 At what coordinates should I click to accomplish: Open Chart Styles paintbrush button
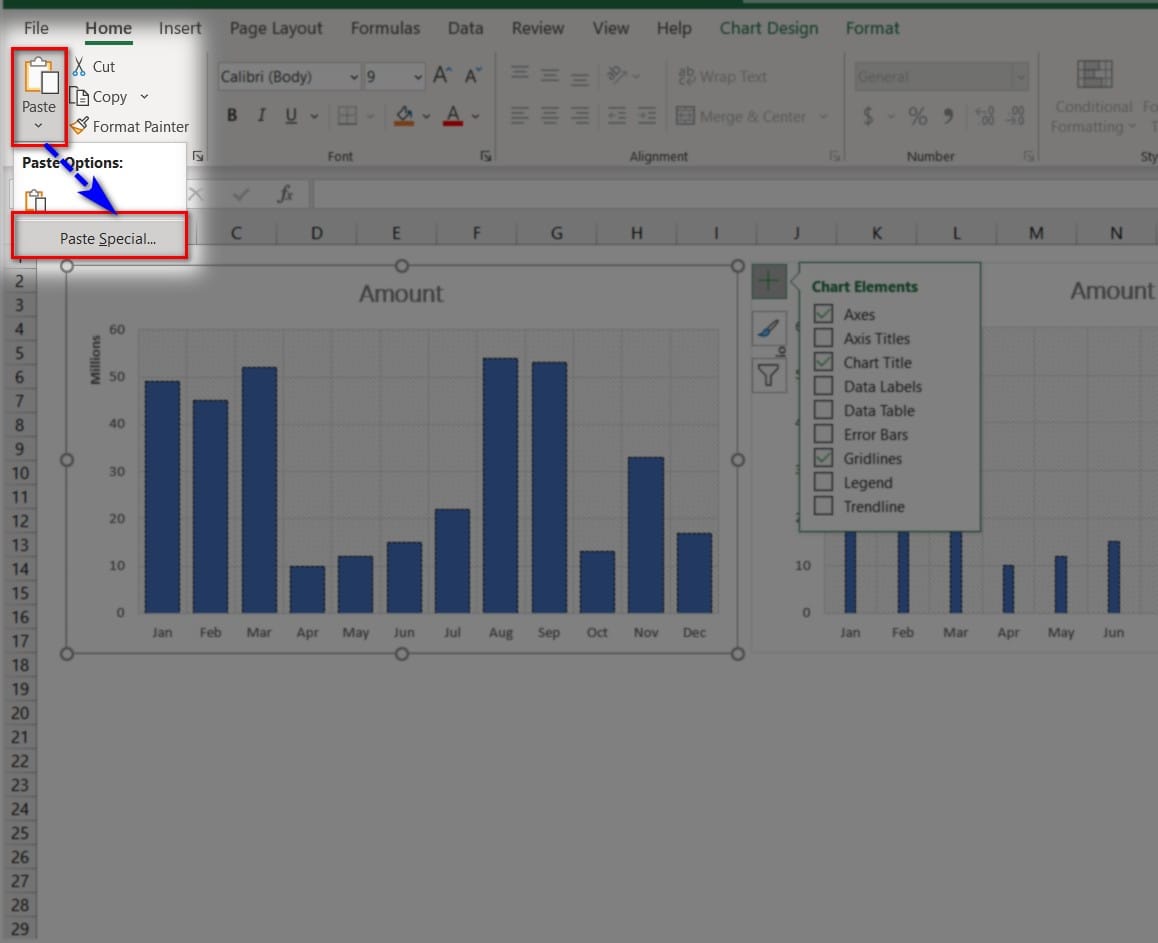coord(768,328)
